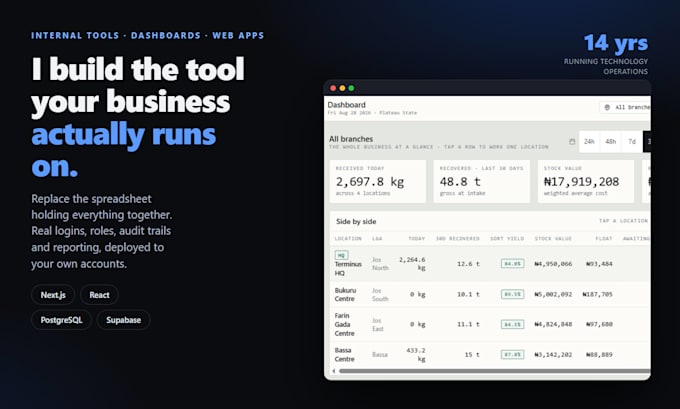Click the HQ badge above Terminus HQ
Image resolution: width=680 pixels, height=409 pixels.
(341, 255)
